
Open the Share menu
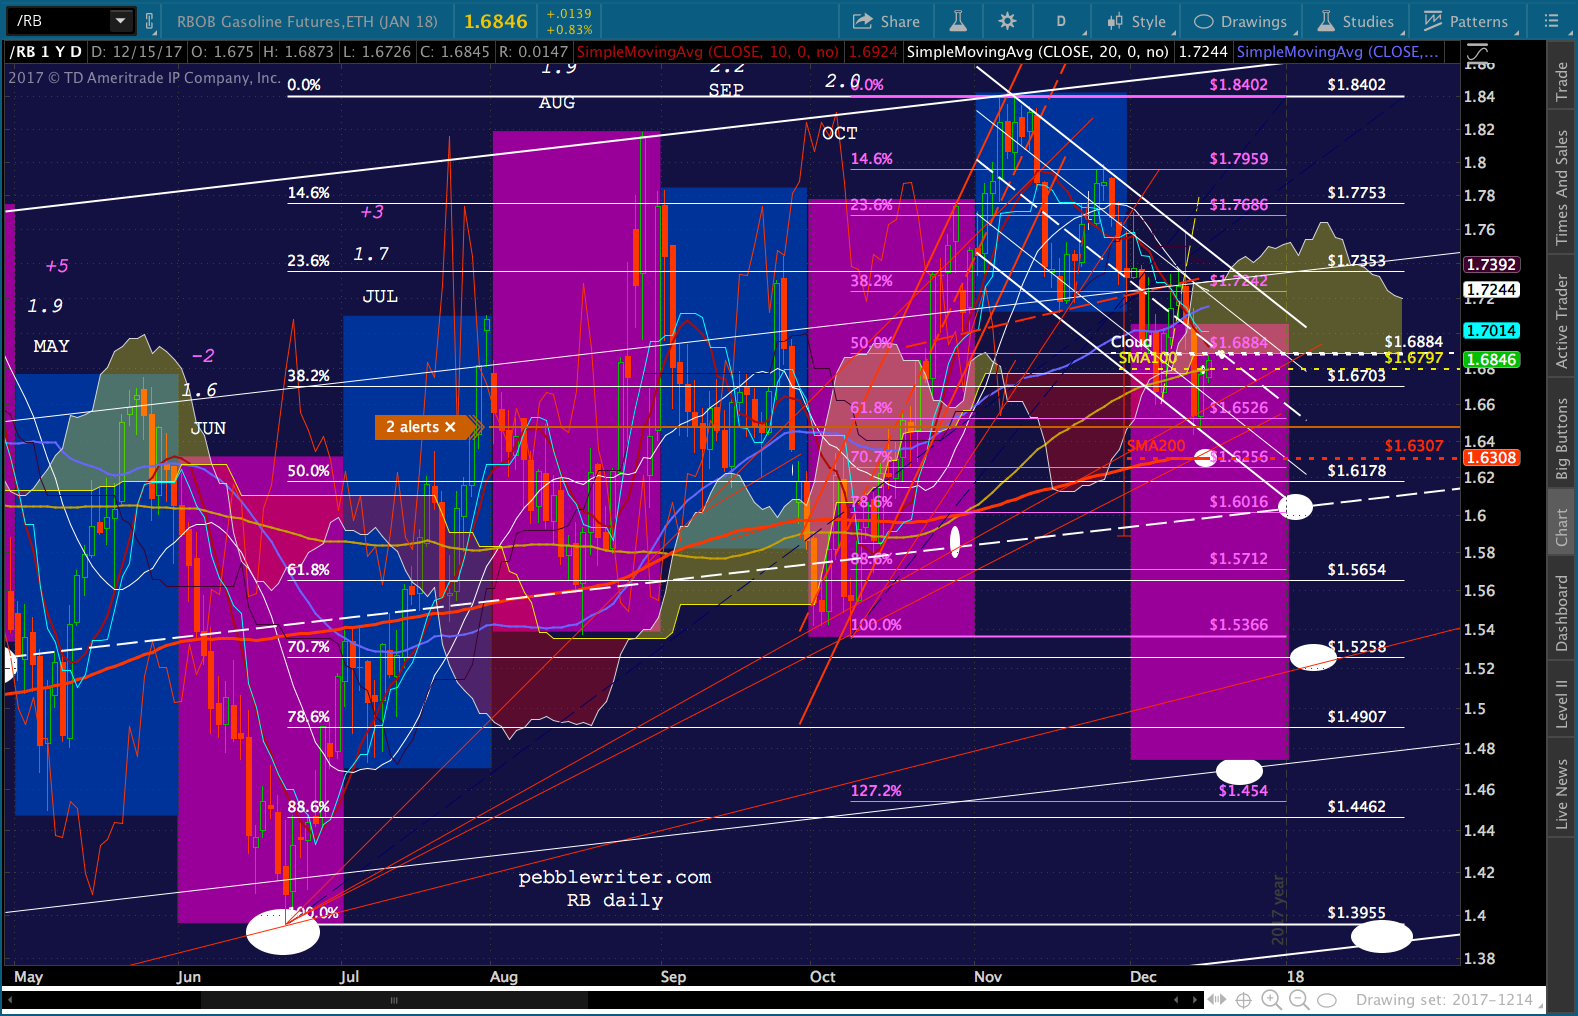[886, 21]
